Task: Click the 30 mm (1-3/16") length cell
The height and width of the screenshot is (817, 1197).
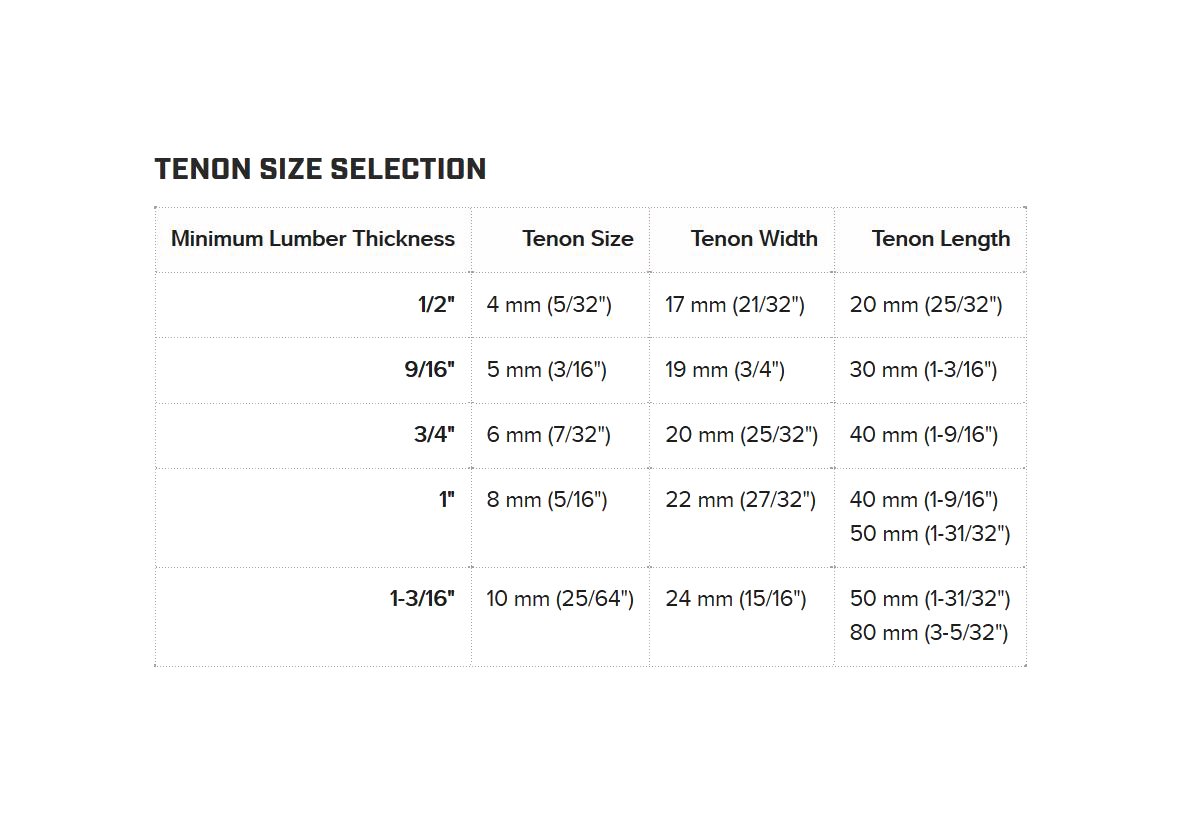Action: pyautogui.click(x=924, y=370)
